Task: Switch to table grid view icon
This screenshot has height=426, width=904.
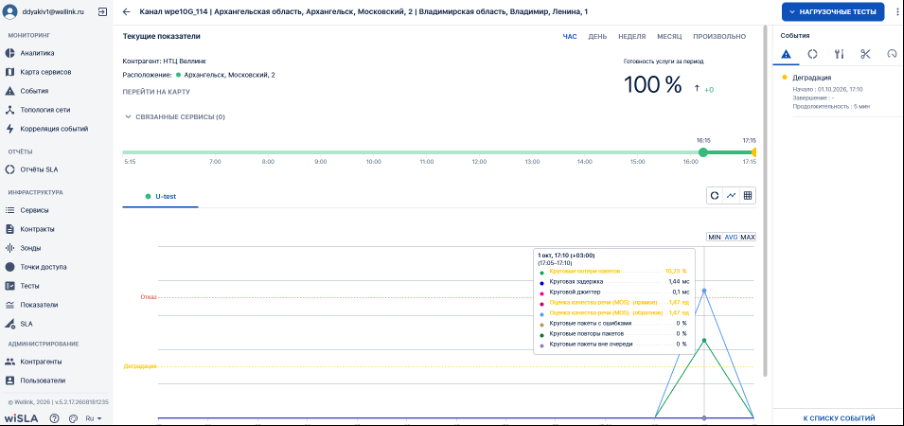Action: [x=748, y=195]
